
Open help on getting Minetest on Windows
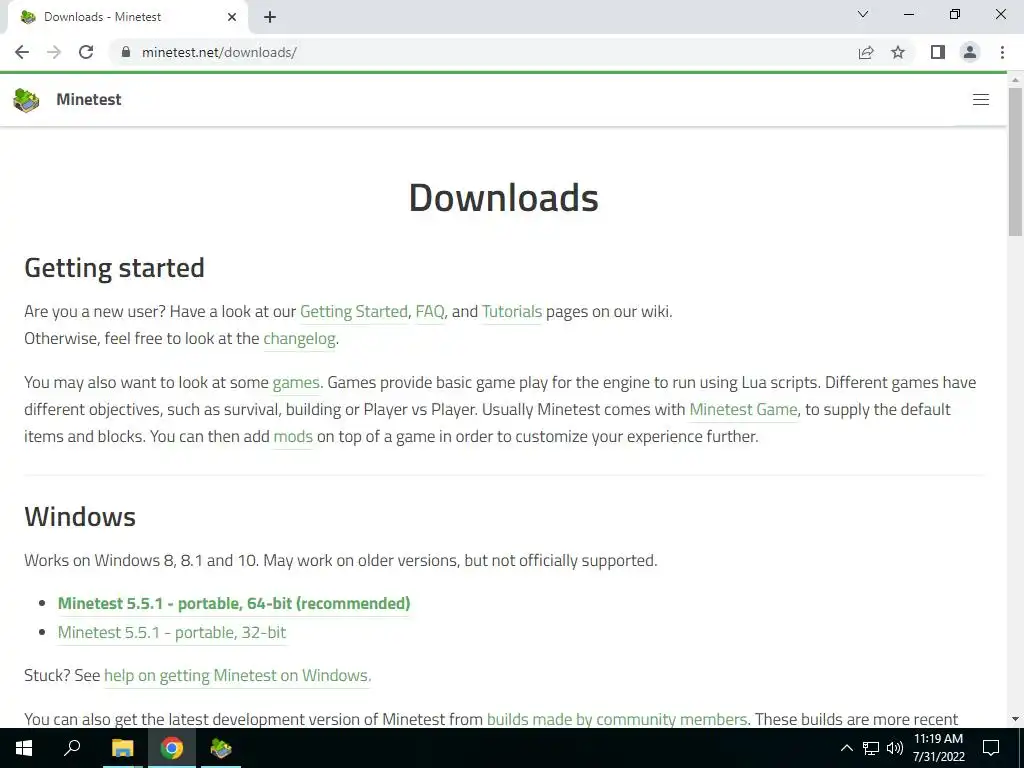click(238, 675)
